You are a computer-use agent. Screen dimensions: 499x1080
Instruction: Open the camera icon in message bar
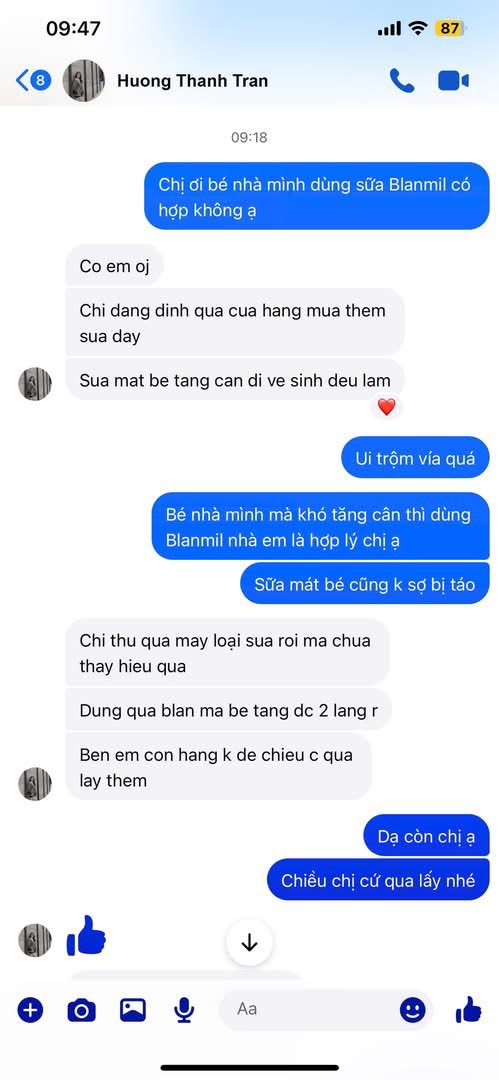[81, 1010]
